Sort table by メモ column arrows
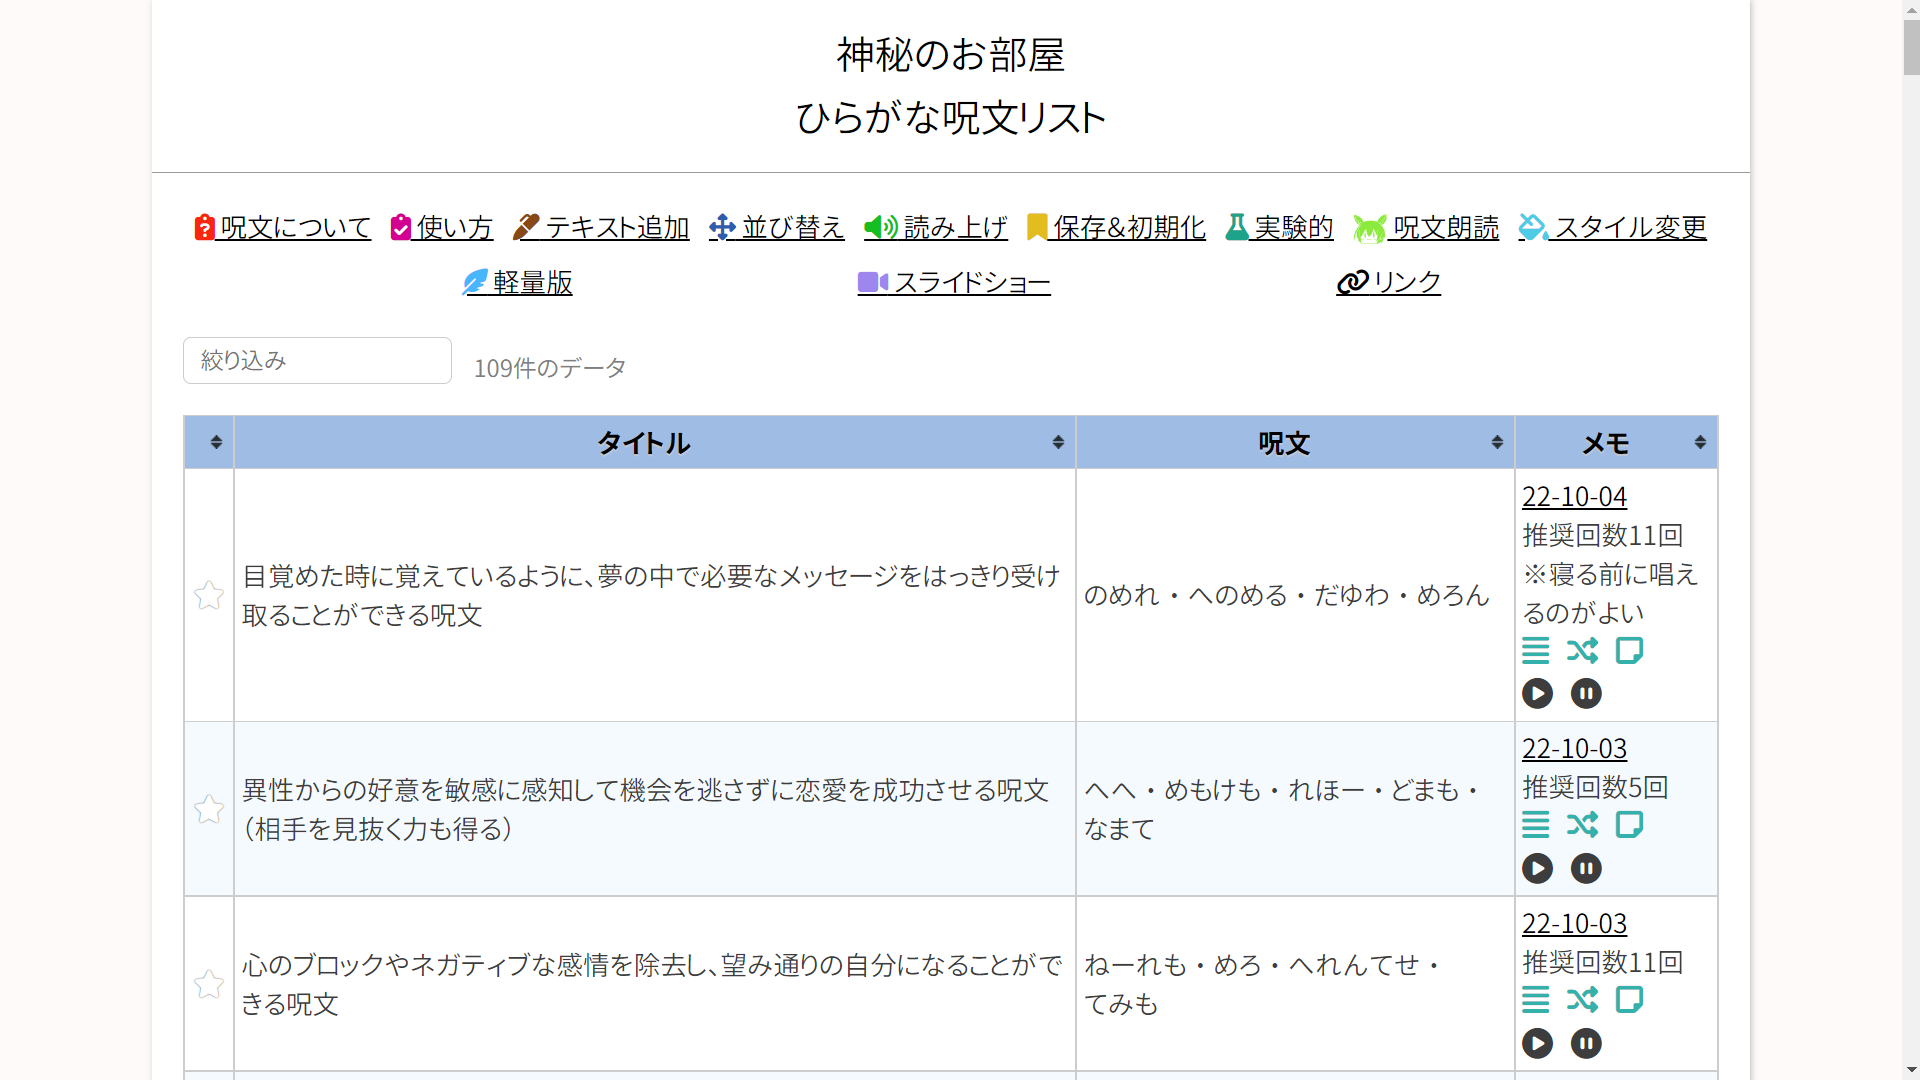The image size is (1920, 1080). tap(1700, 442)
